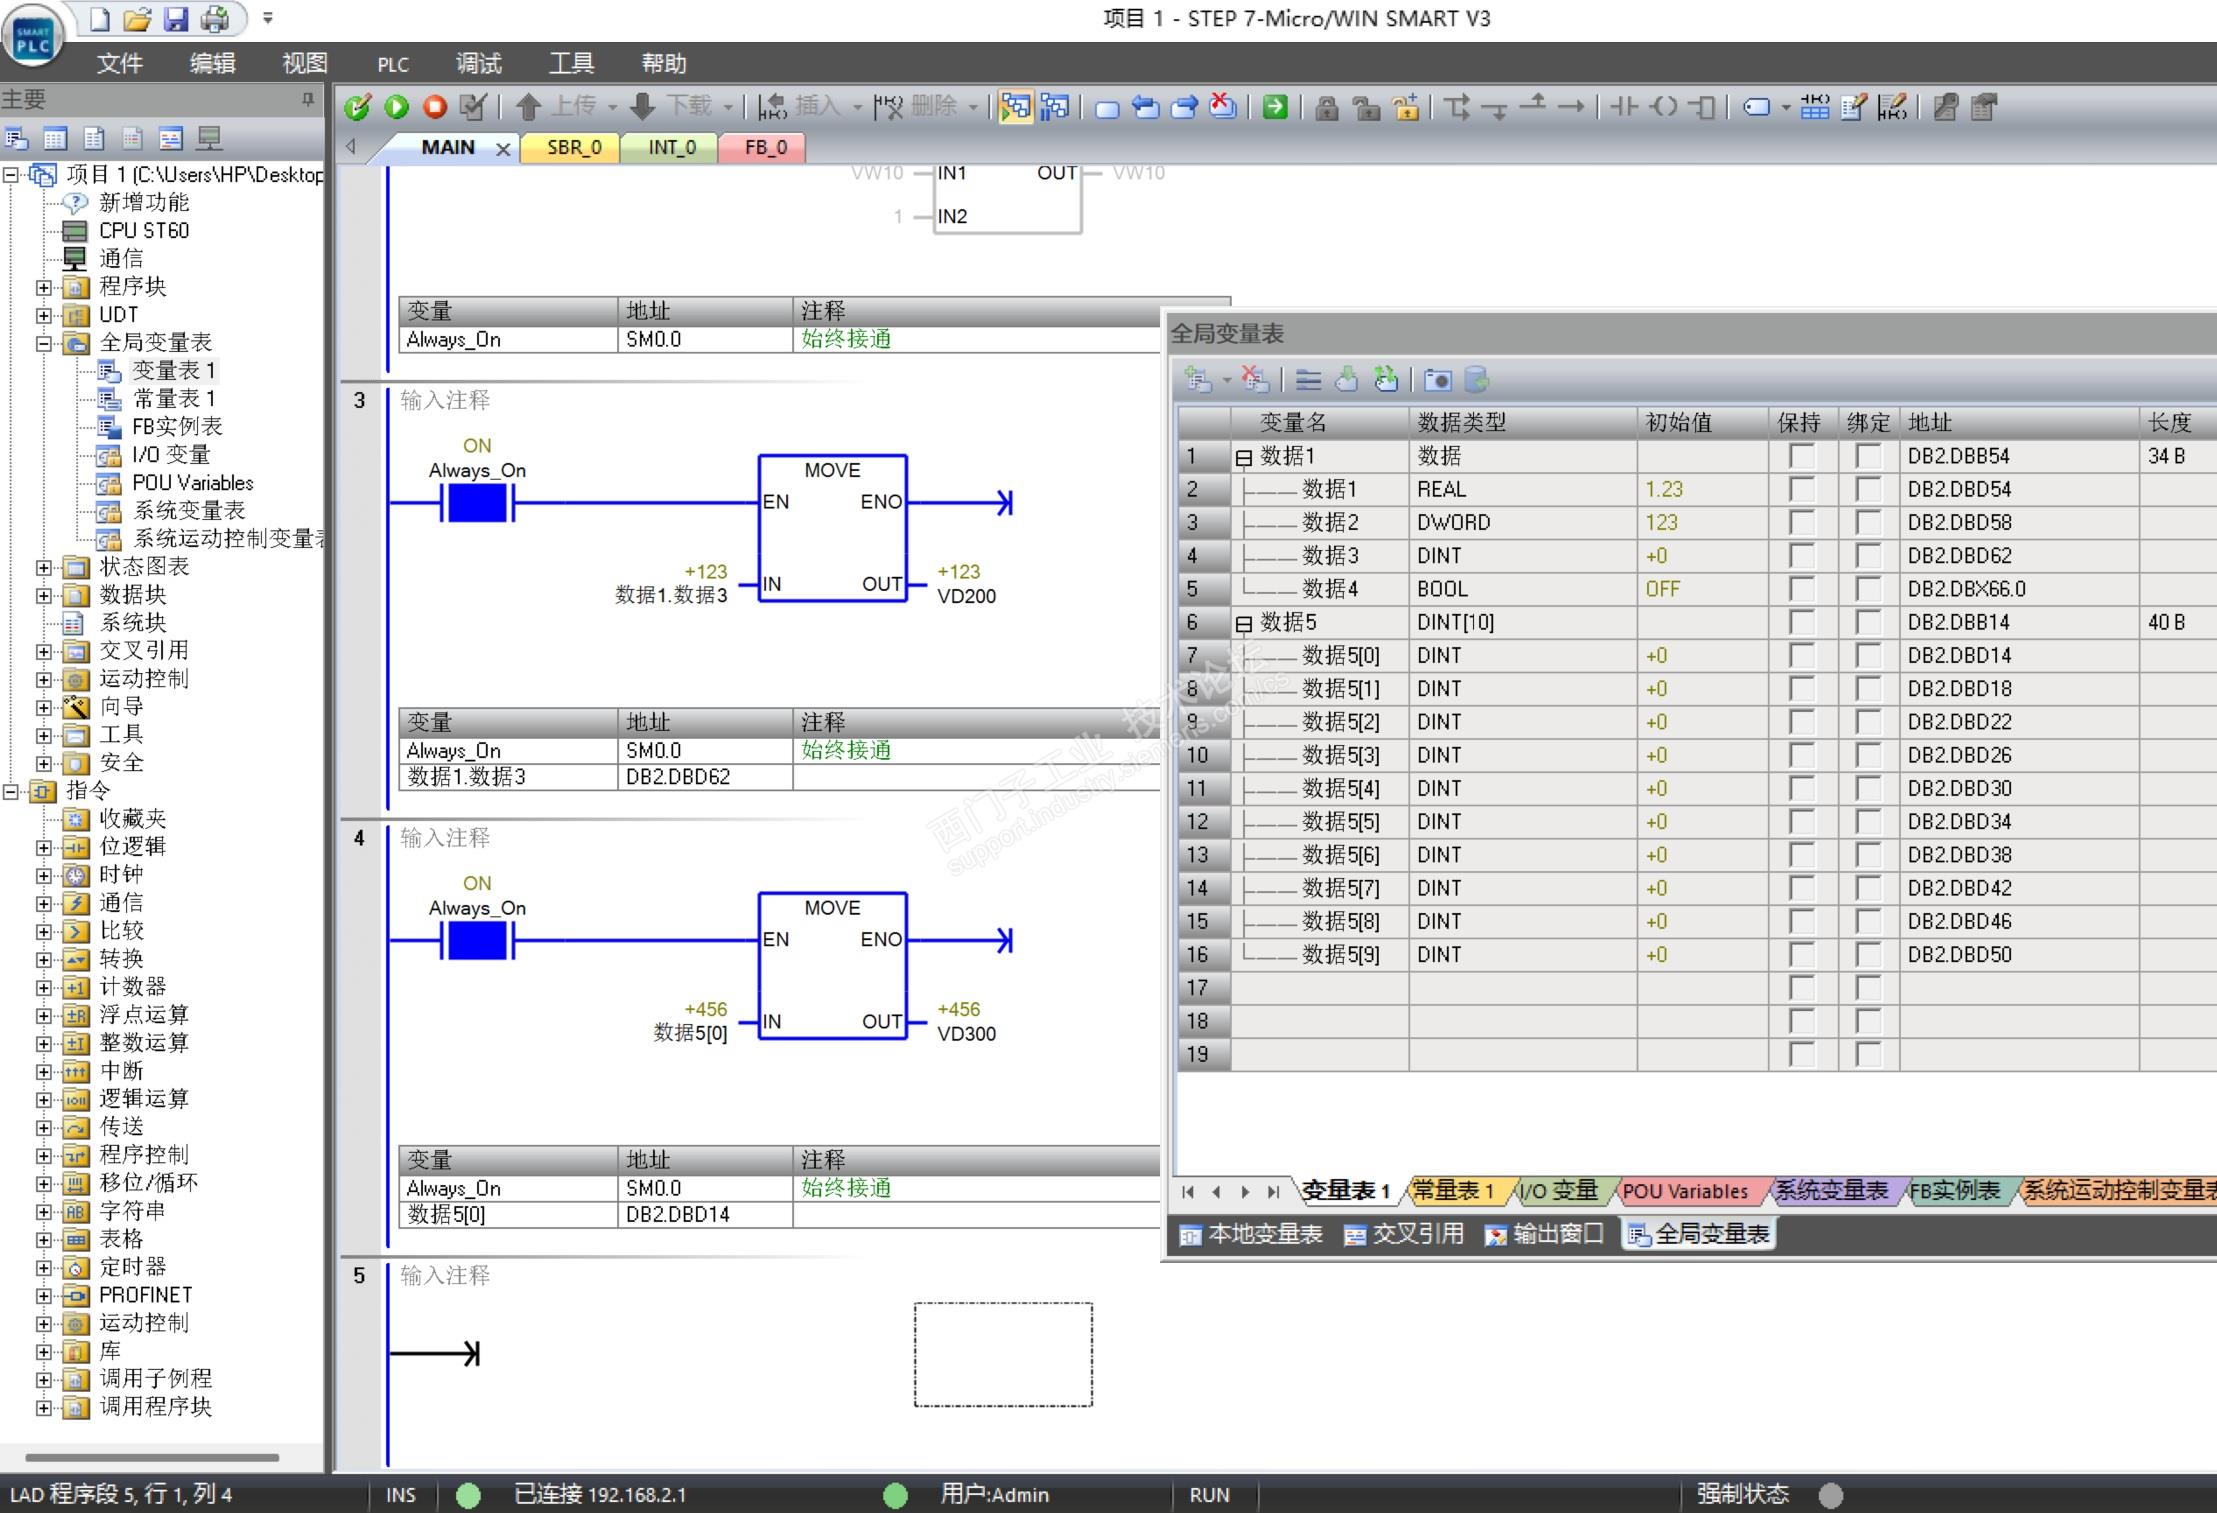
Task: Click the insert coil icon in toolbar
Action: coord(1664,107)
